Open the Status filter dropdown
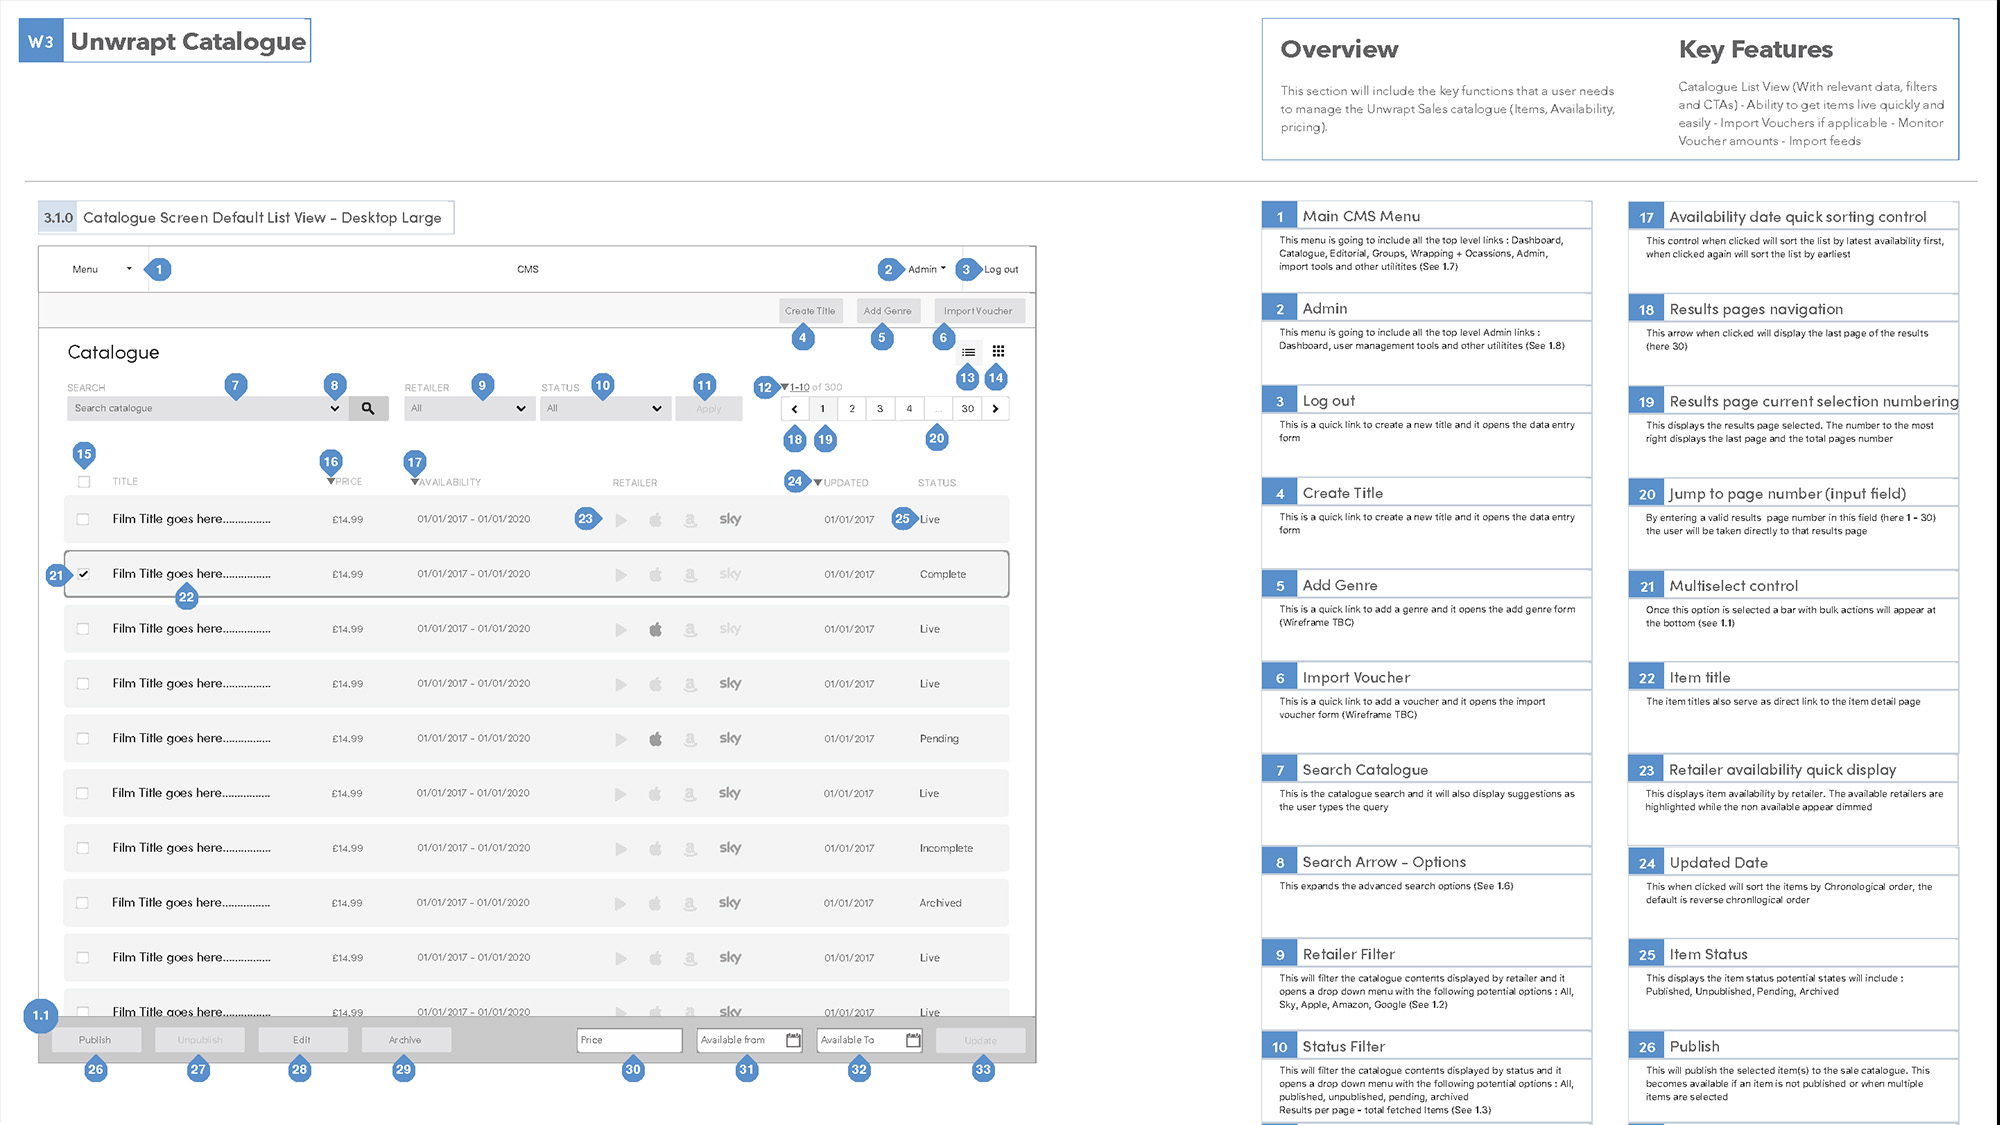 (x=605, y=408)
